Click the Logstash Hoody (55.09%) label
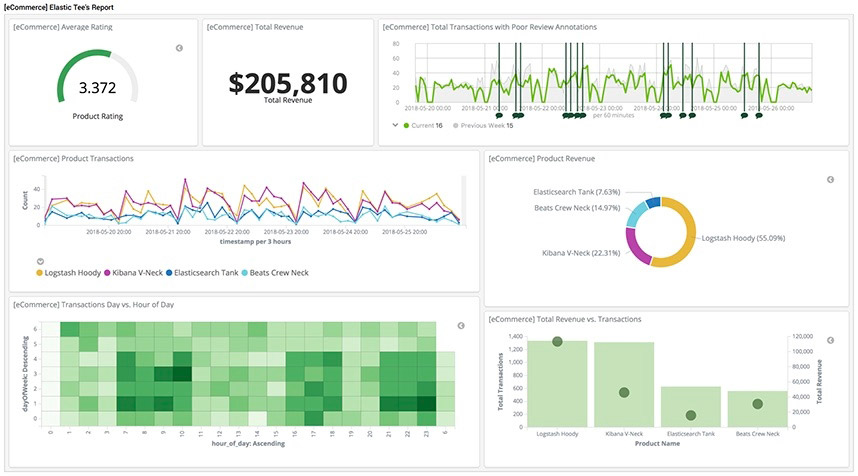858x476 pixels. click(743, 238)
